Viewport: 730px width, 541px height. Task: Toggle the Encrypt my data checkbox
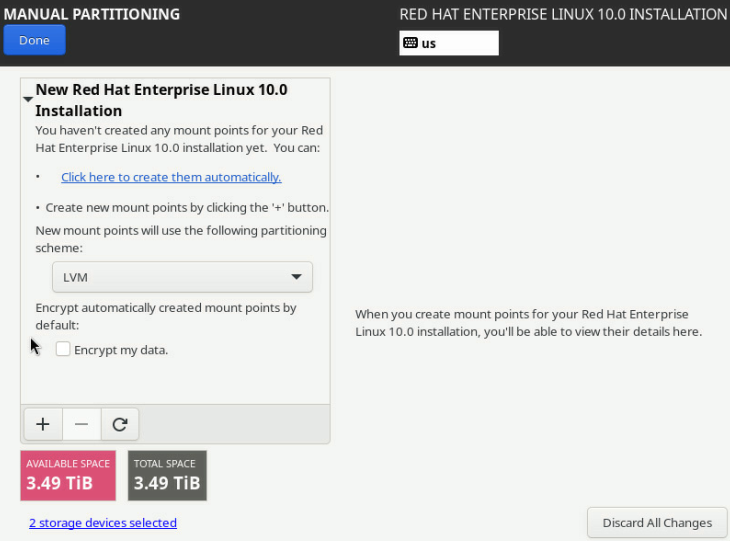pos(63,350)
